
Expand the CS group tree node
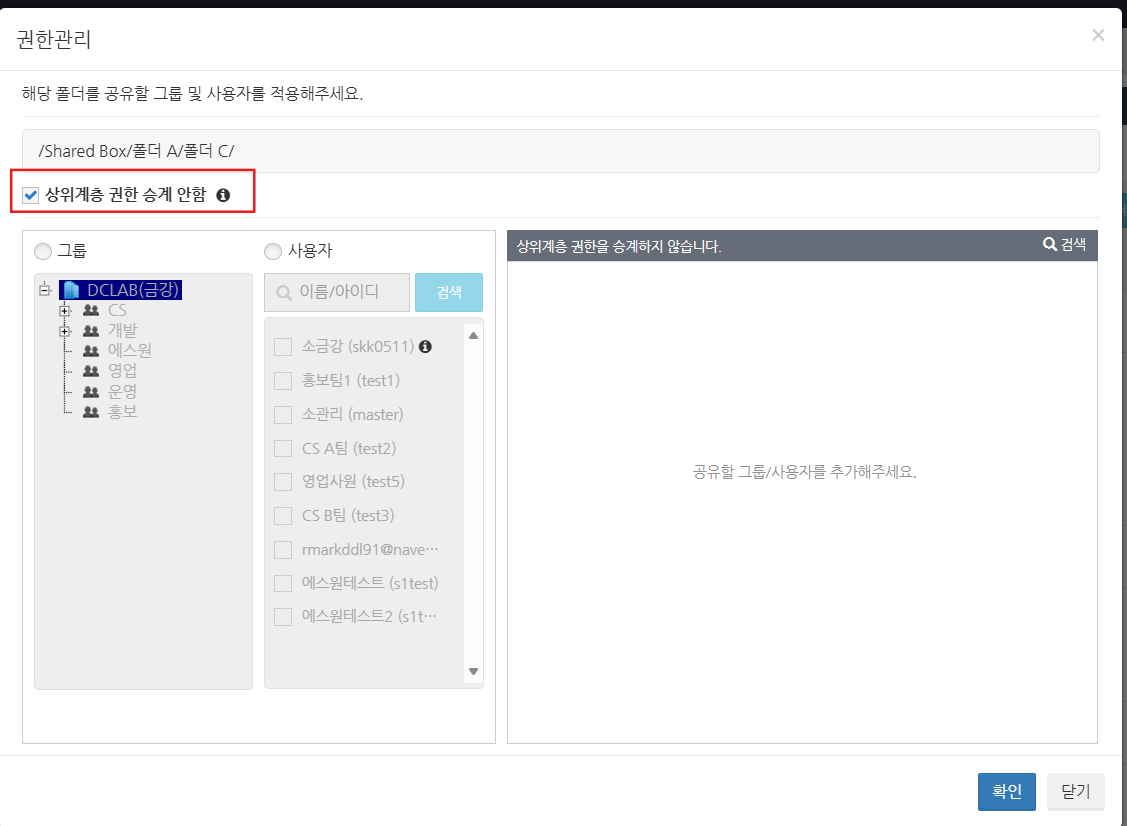click(x=65, y=310)
